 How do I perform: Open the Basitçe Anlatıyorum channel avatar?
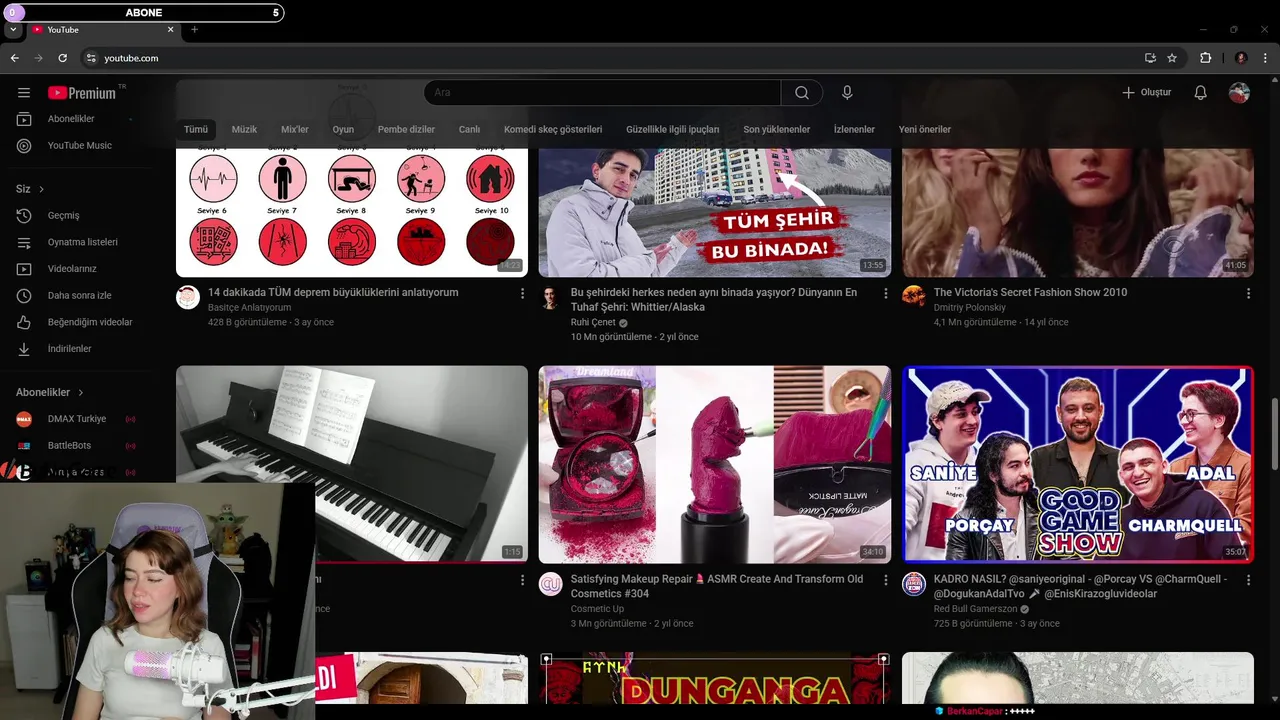188,297
